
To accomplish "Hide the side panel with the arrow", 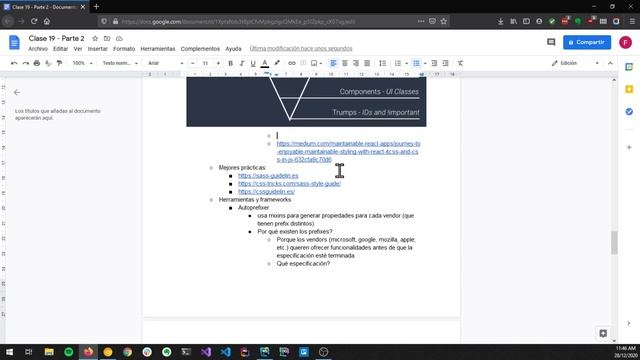I will pos(629,323).
